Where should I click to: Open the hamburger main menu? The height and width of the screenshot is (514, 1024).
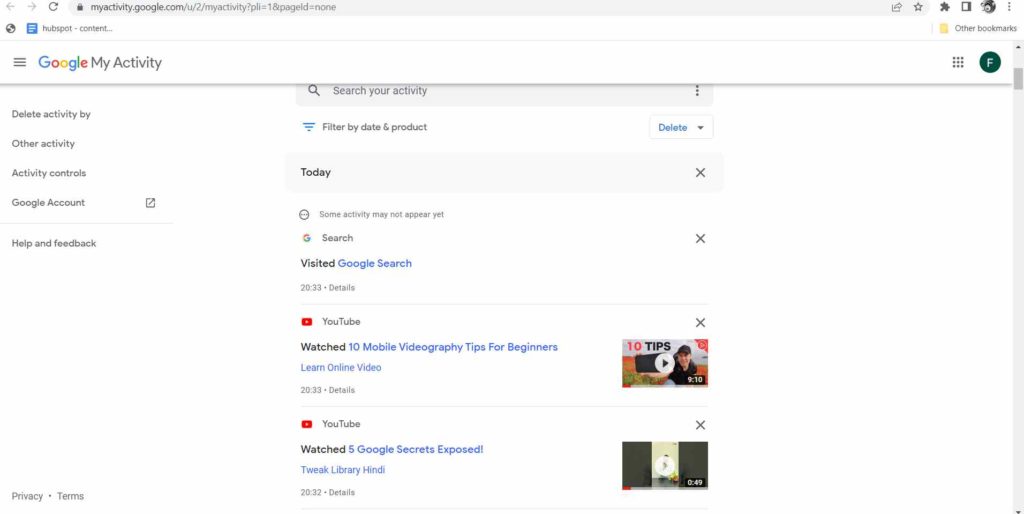tap(20, 62)
